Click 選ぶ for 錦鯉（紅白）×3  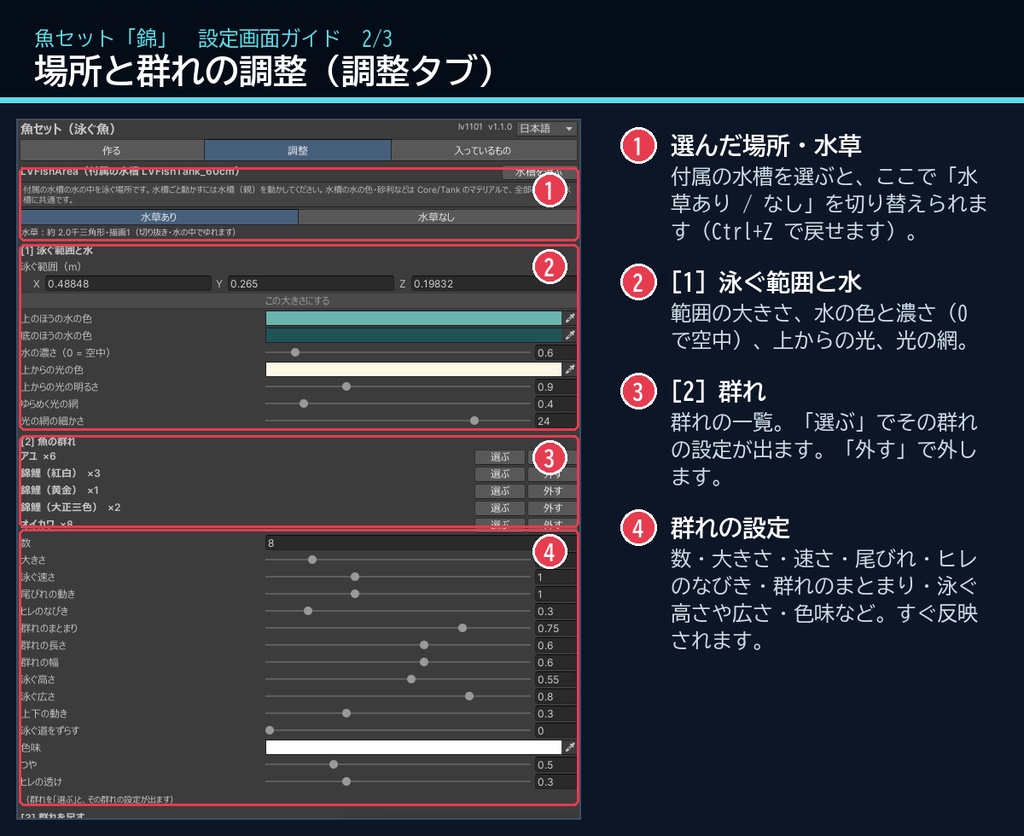coord(500,474)
